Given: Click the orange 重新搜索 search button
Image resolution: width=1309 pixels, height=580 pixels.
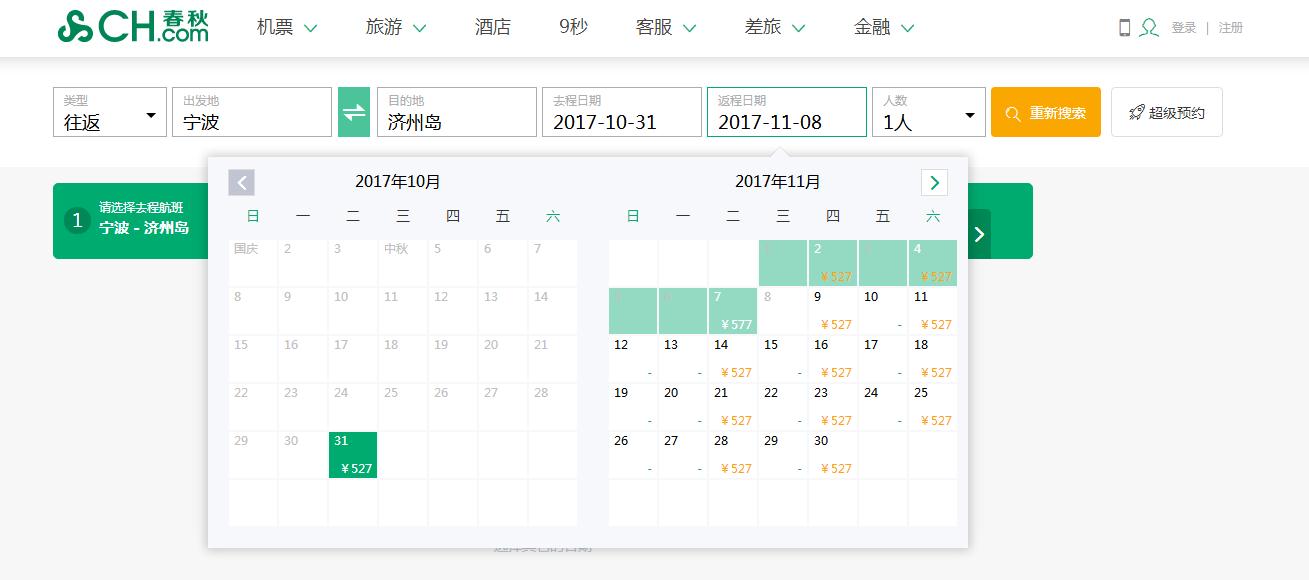Looking at the screenshot, I should [1045, 112].
